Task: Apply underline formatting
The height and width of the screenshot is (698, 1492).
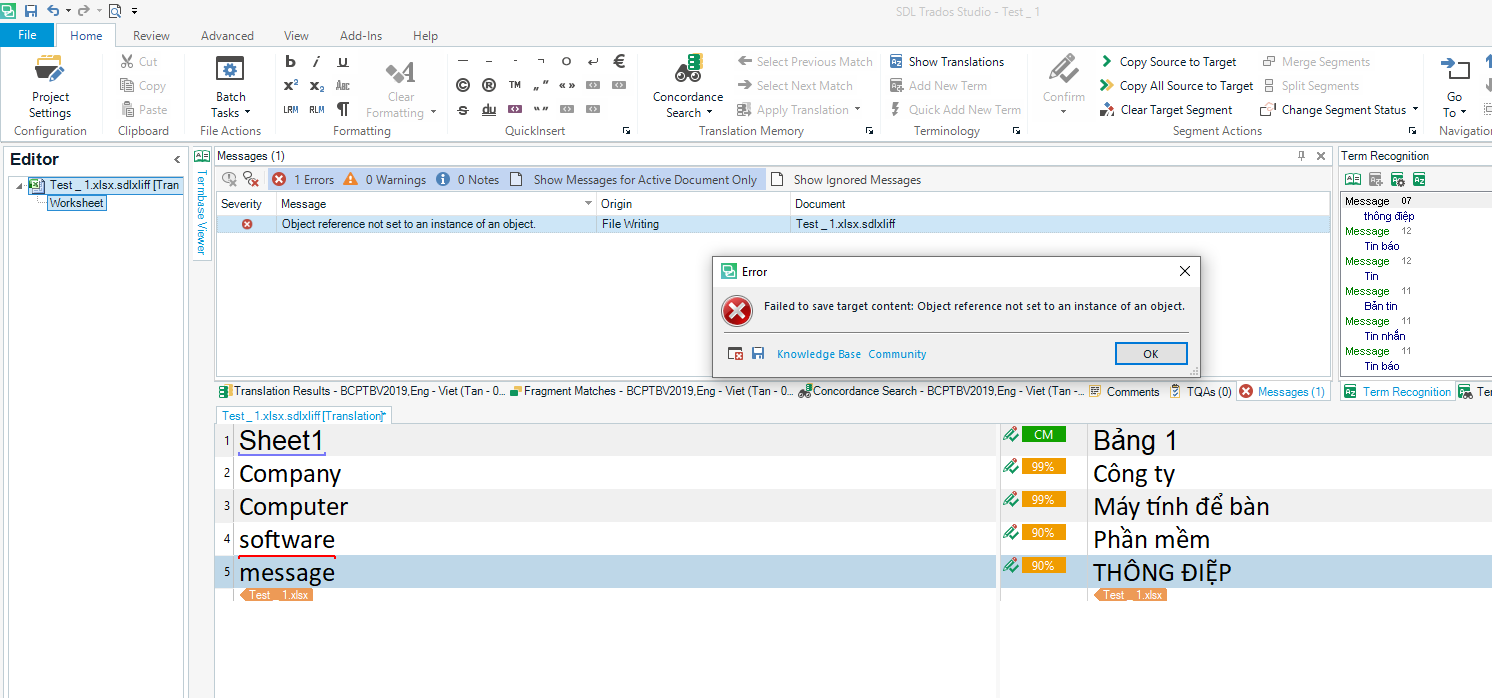Action: 343,62
